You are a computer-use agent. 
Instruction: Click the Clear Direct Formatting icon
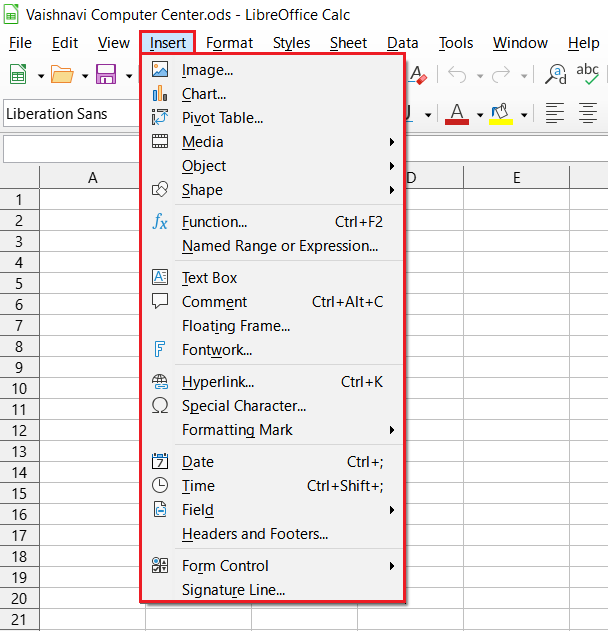pyautogui.click(x=418, y=75)
